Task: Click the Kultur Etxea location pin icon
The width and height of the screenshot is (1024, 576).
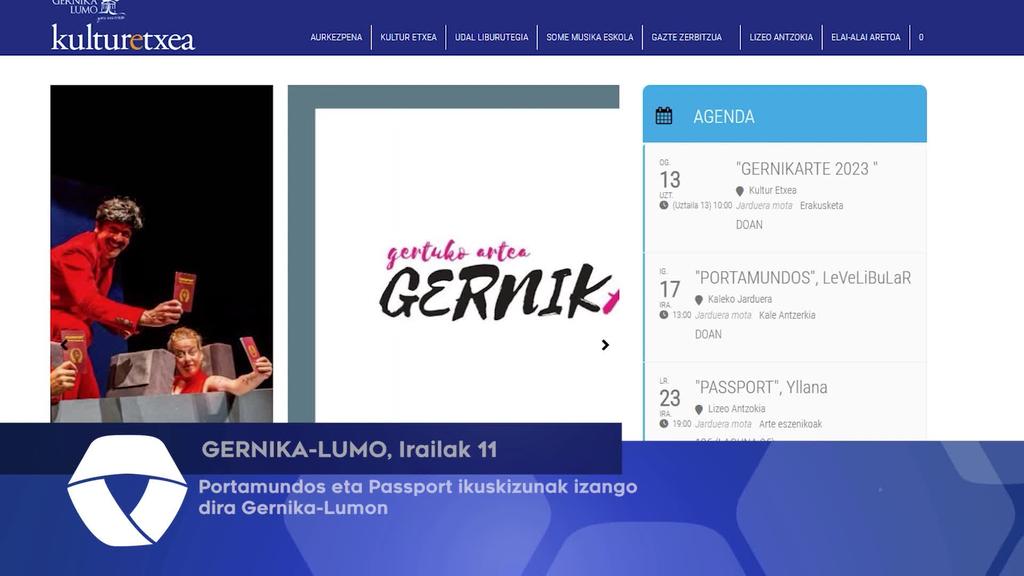Action: tap(739, 191)
